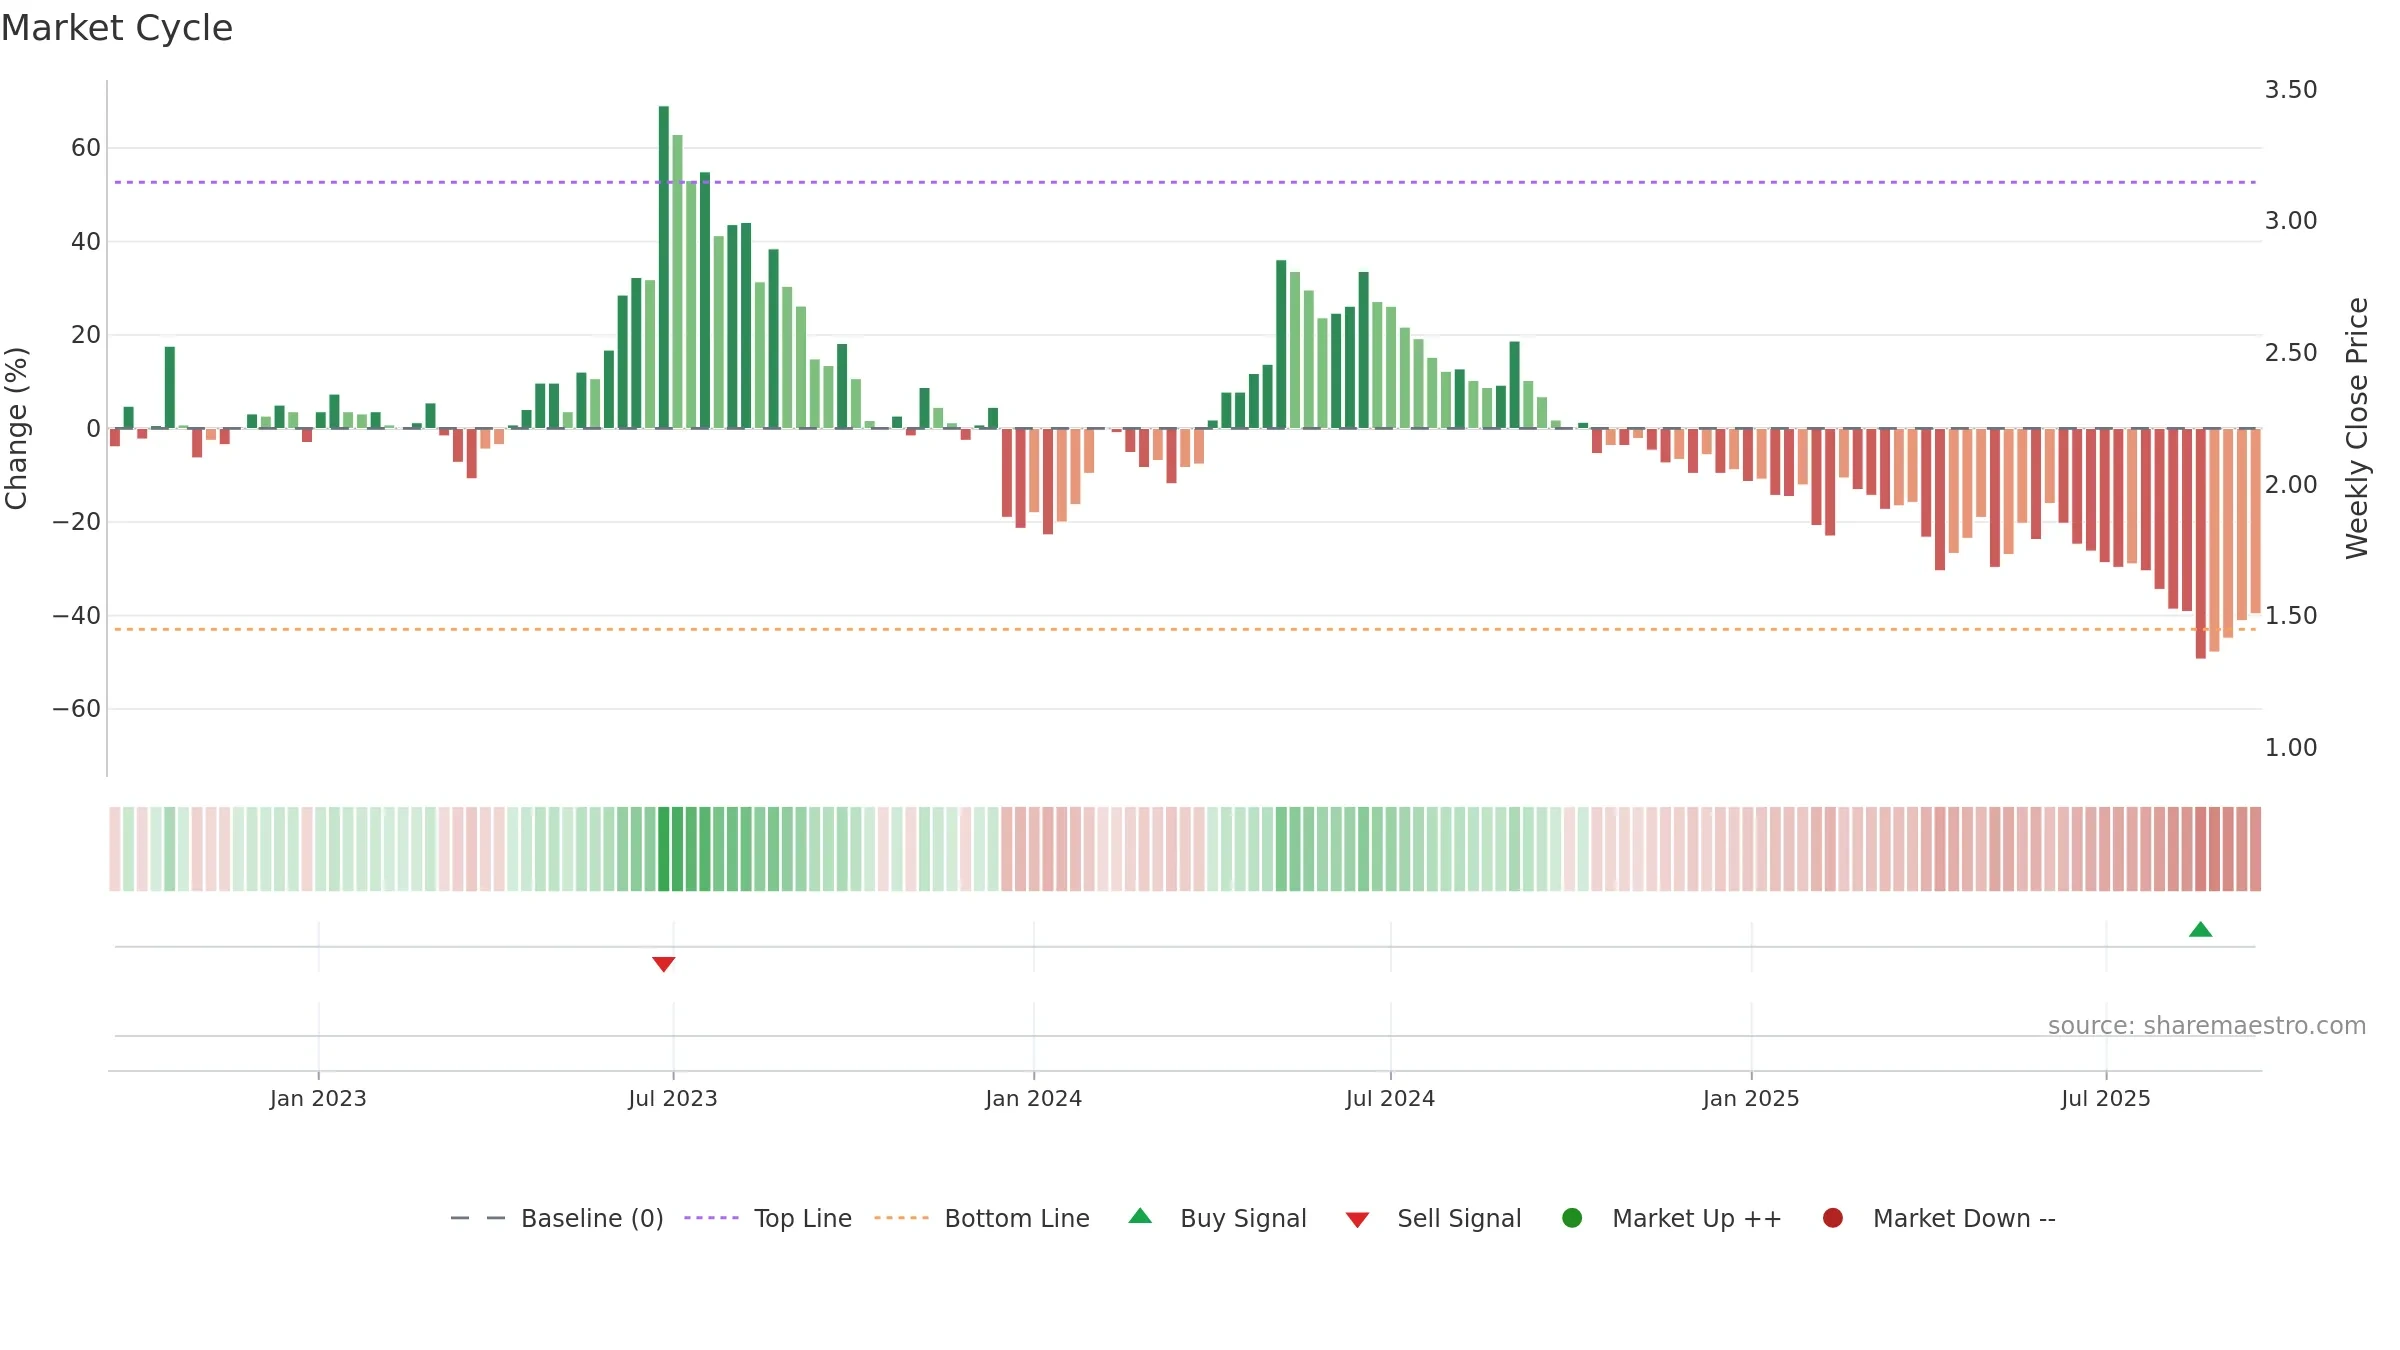Click the tallest green bar near Jul 2023
Screen dimensions: 2400x1350
pyautogui.click(x=664, y=267)
